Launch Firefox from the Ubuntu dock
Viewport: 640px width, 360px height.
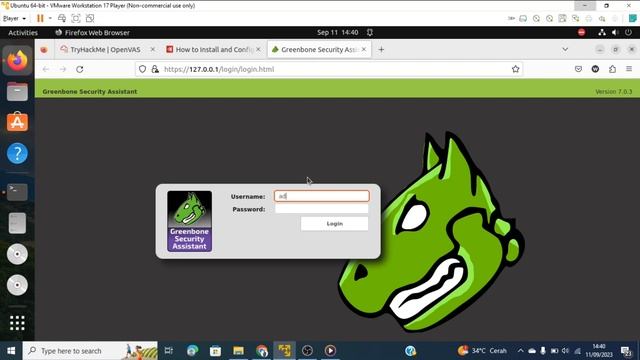click(17, 61)
